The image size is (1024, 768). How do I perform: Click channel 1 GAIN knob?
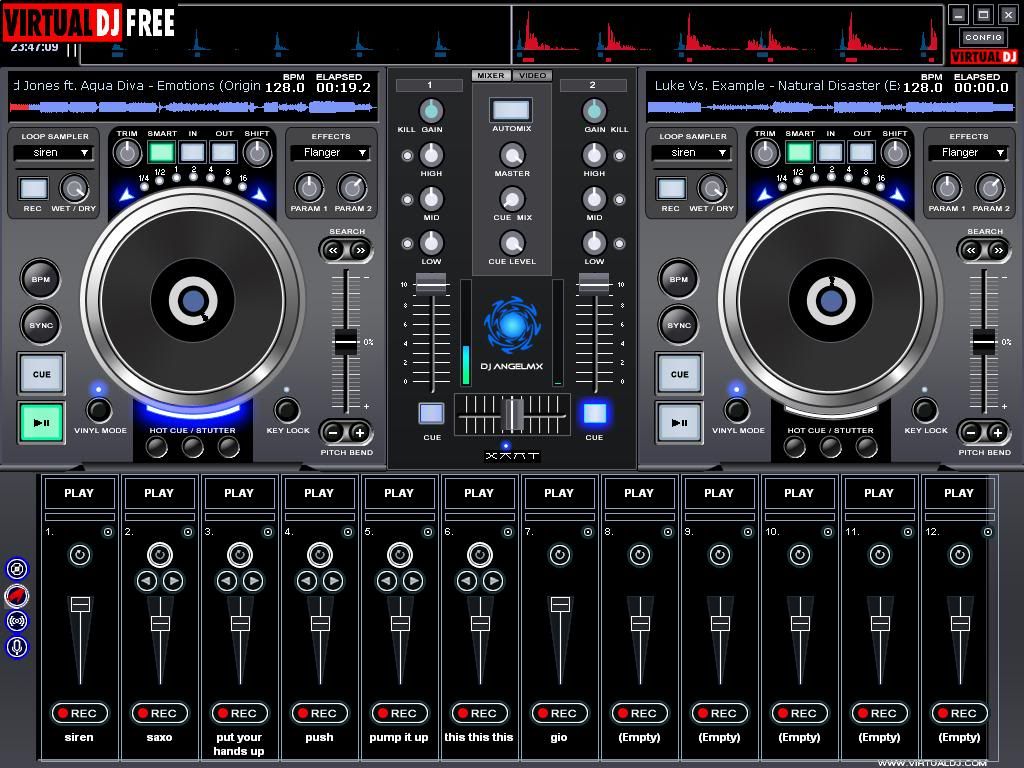[431, 111]
